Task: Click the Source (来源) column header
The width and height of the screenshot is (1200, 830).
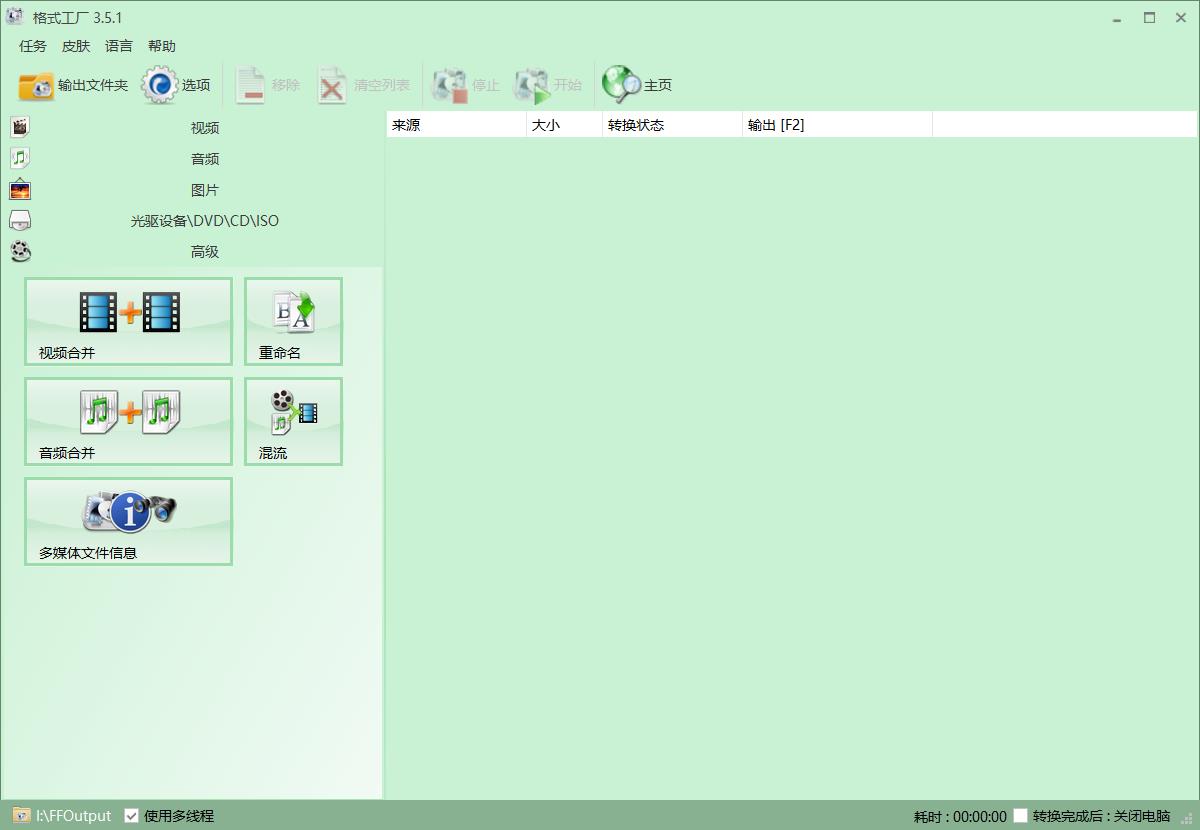Action: tap(455, 125)
